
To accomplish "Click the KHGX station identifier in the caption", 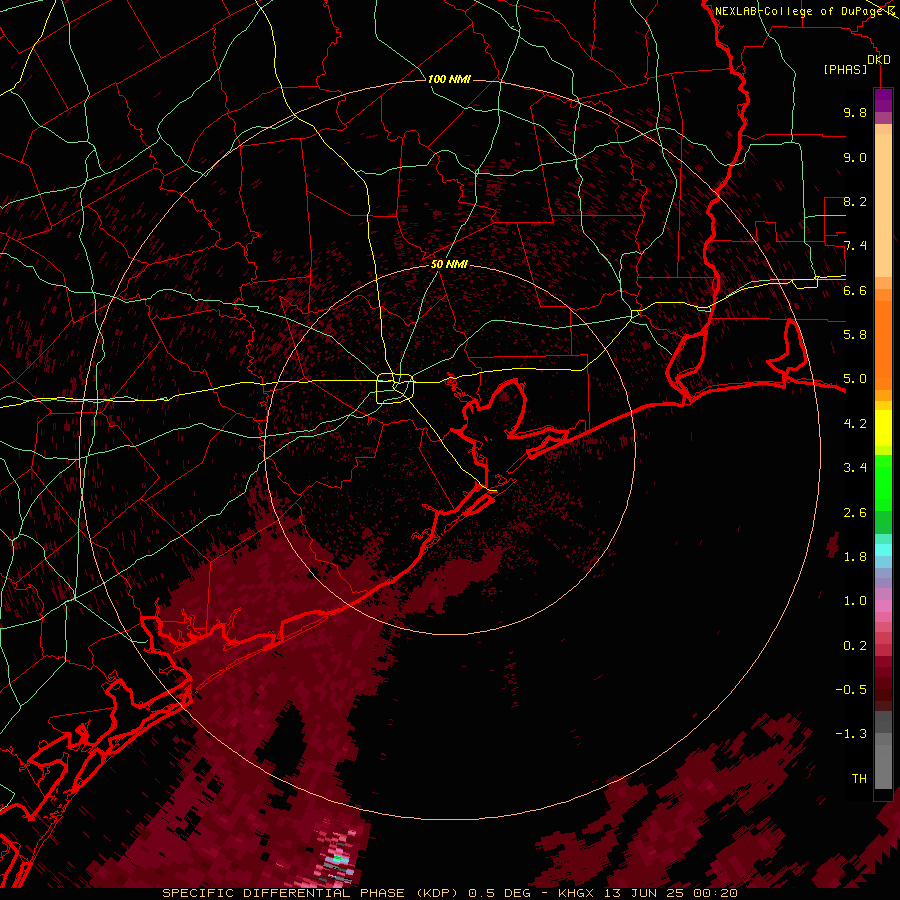I will tap(576, 893).
